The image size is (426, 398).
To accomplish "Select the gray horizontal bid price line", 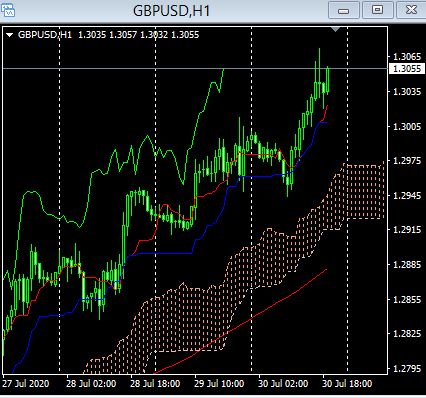I will pos(195,69).
